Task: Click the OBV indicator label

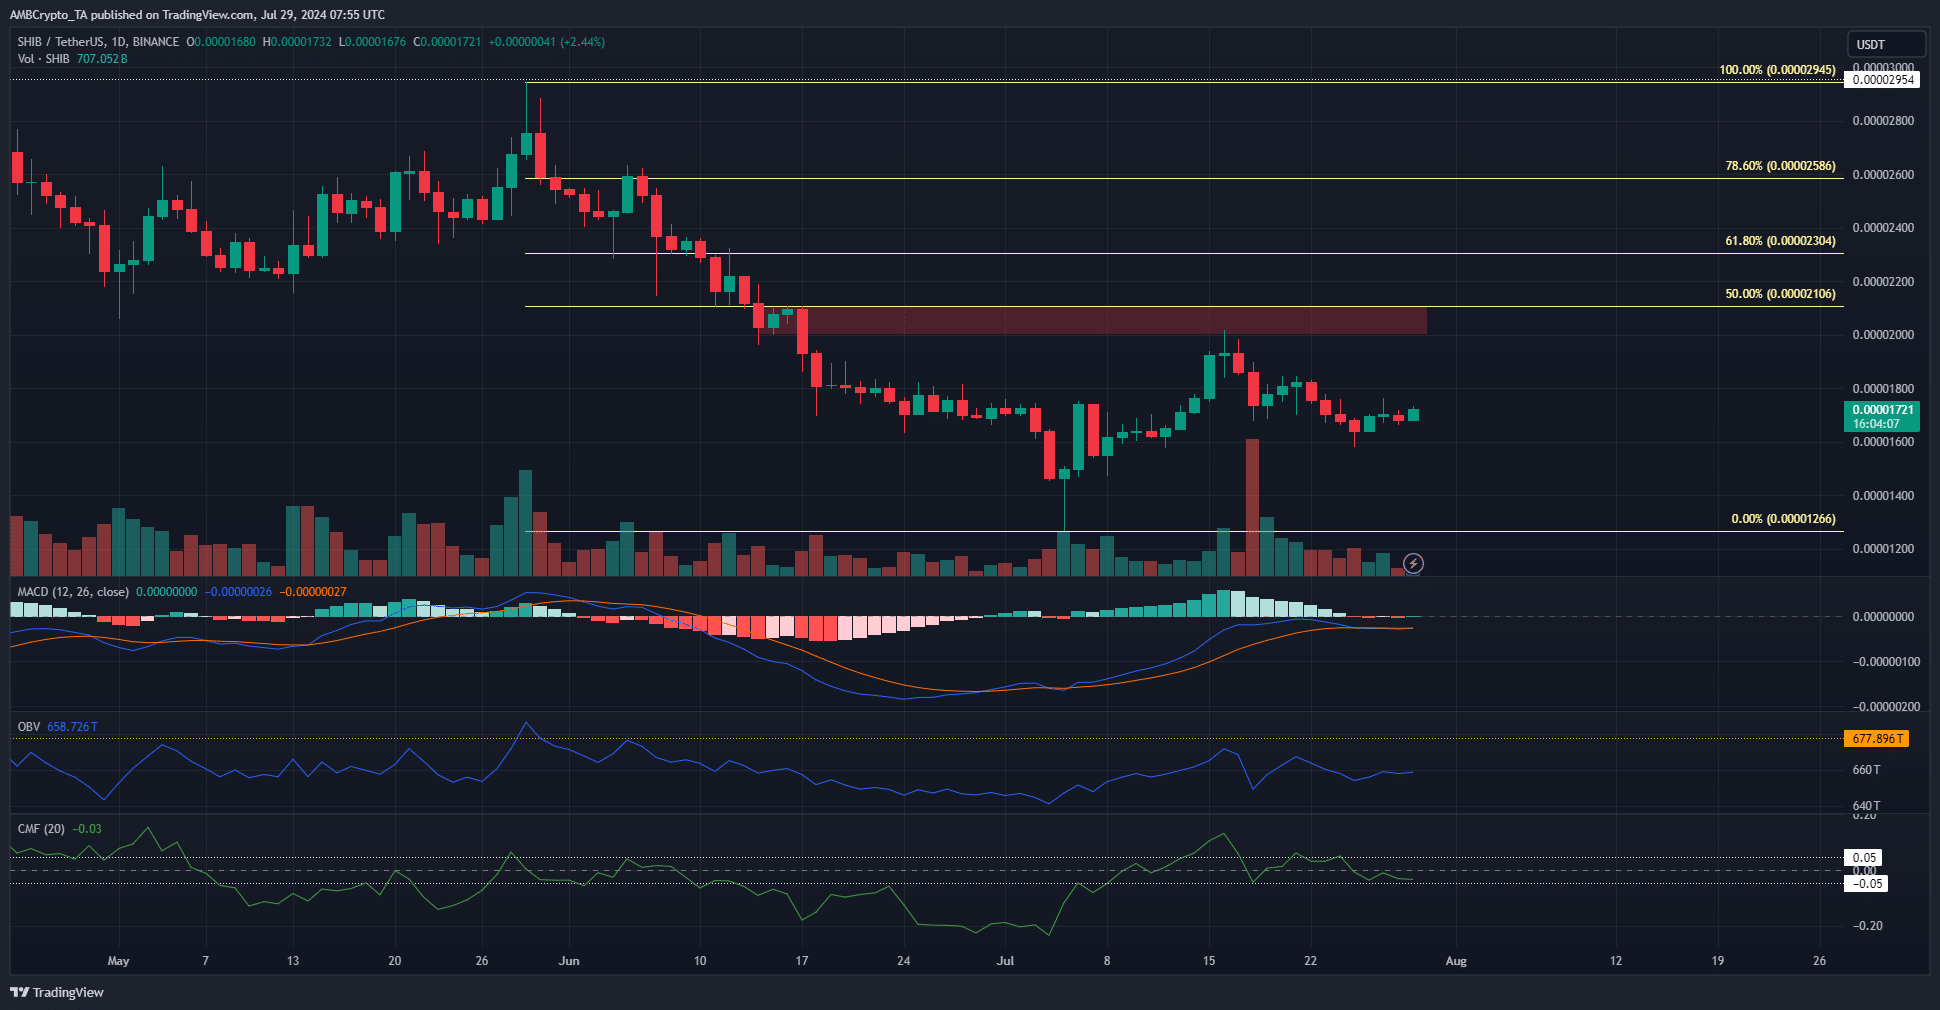Action: [x=29, y=727]
